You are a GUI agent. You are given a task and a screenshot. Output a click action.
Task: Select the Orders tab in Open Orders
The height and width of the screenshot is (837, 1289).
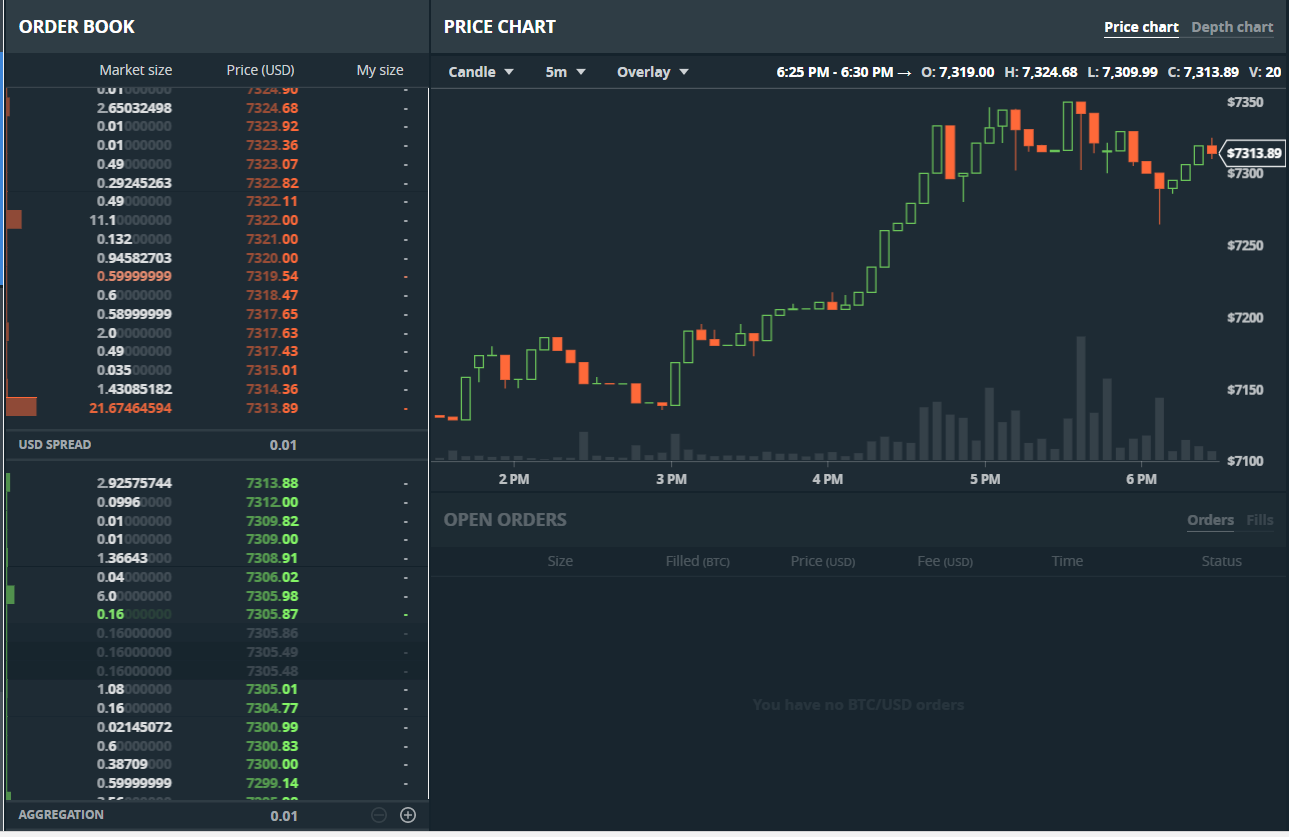(x=1210, y=520)
